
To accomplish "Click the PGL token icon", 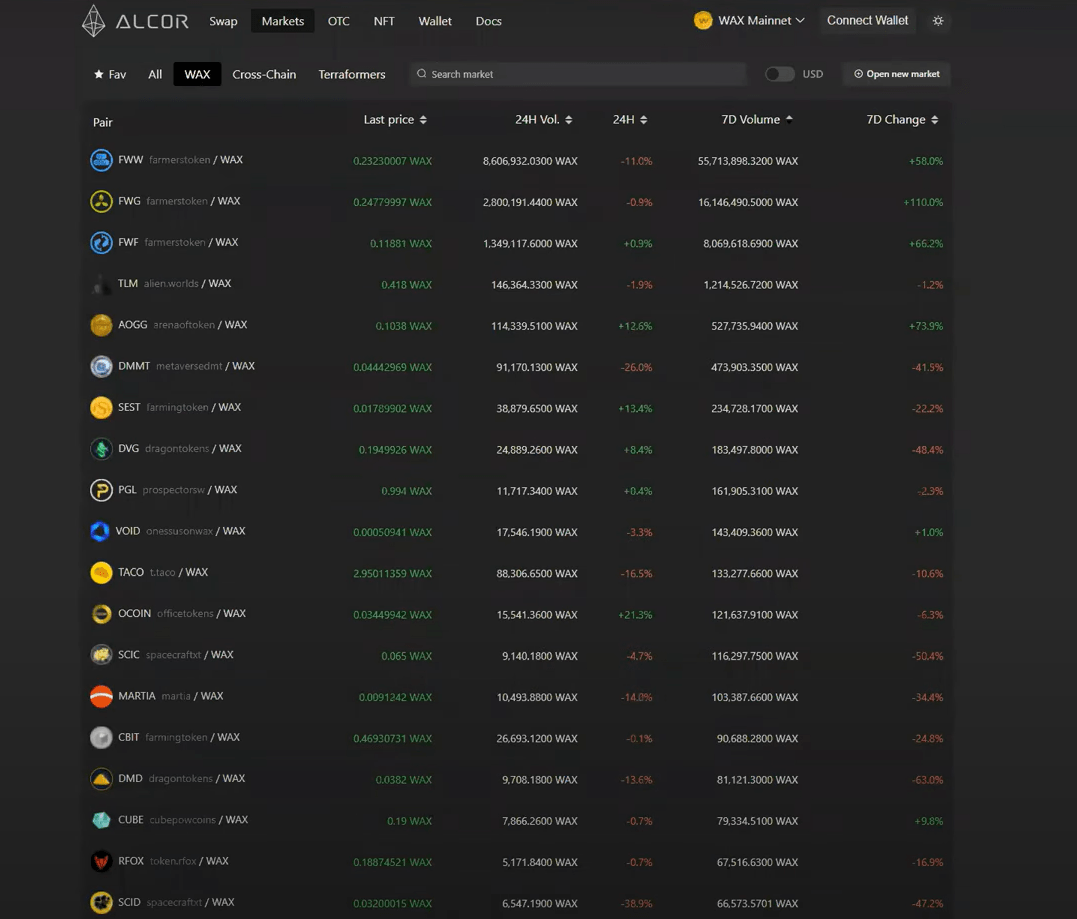I will [101, 490].
